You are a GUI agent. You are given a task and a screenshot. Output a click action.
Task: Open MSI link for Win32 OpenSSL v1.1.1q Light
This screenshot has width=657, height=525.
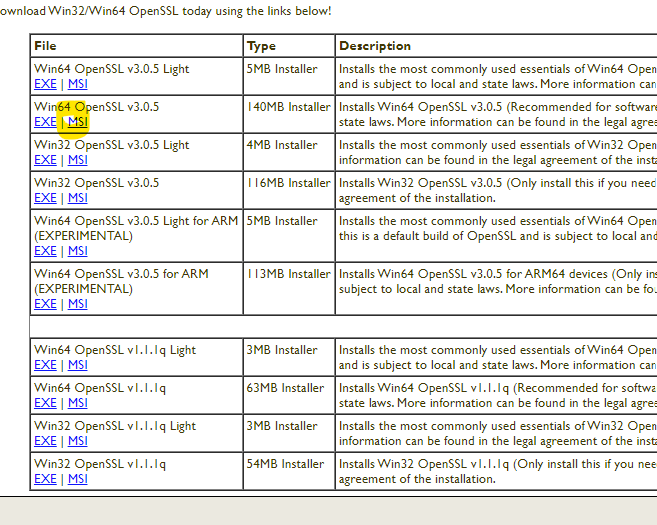click(x=78, y=441)
